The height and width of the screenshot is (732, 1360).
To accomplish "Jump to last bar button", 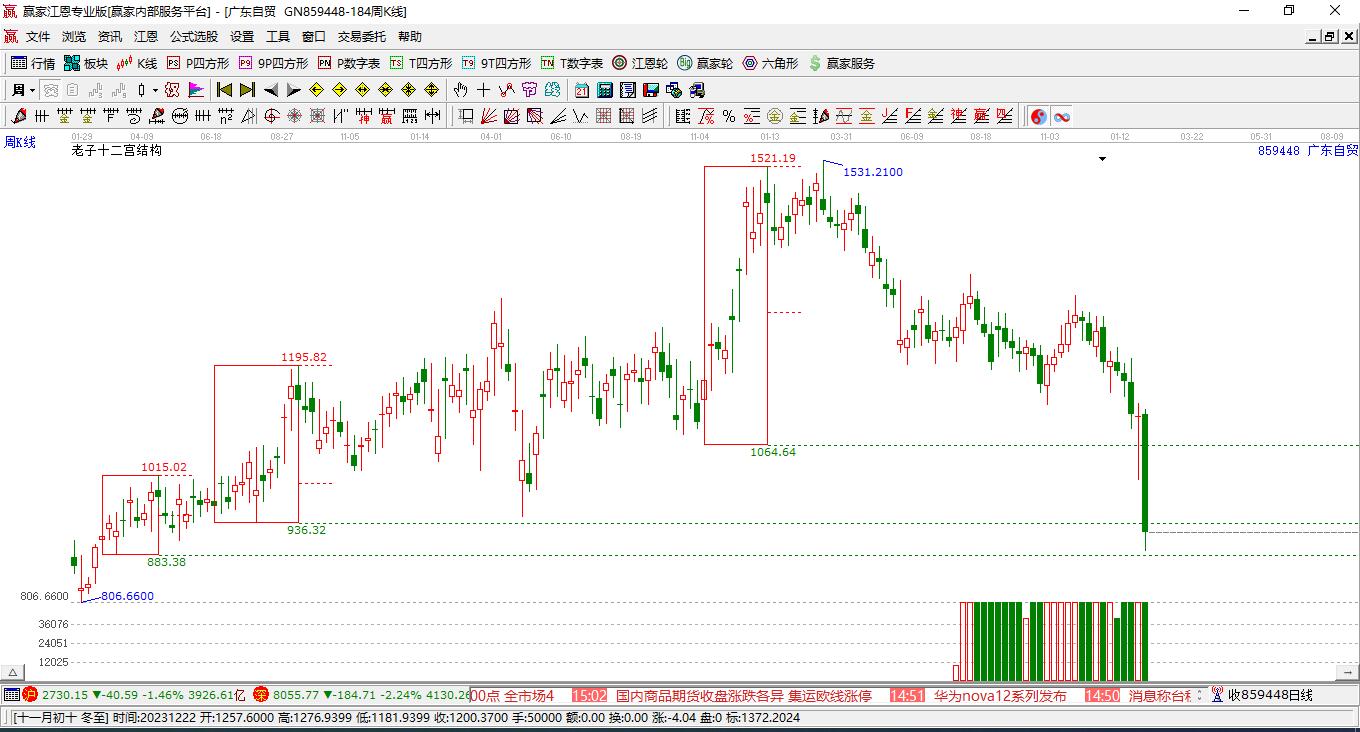I will point(247,89).
